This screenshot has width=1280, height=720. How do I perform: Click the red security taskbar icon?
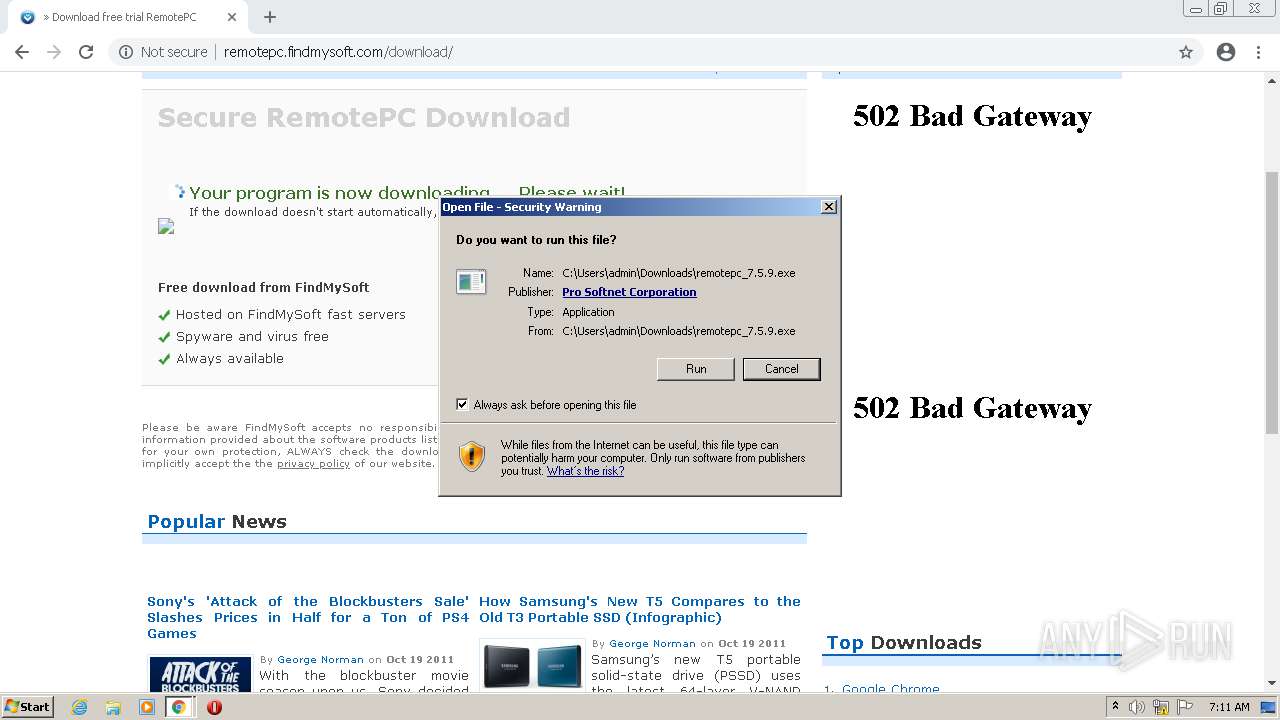[x=214, y=707]
